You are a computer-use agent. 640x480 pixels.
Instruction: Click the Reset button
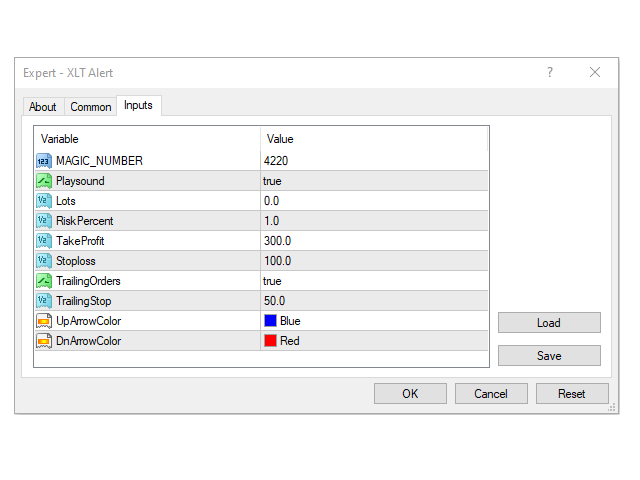[572, 393]
